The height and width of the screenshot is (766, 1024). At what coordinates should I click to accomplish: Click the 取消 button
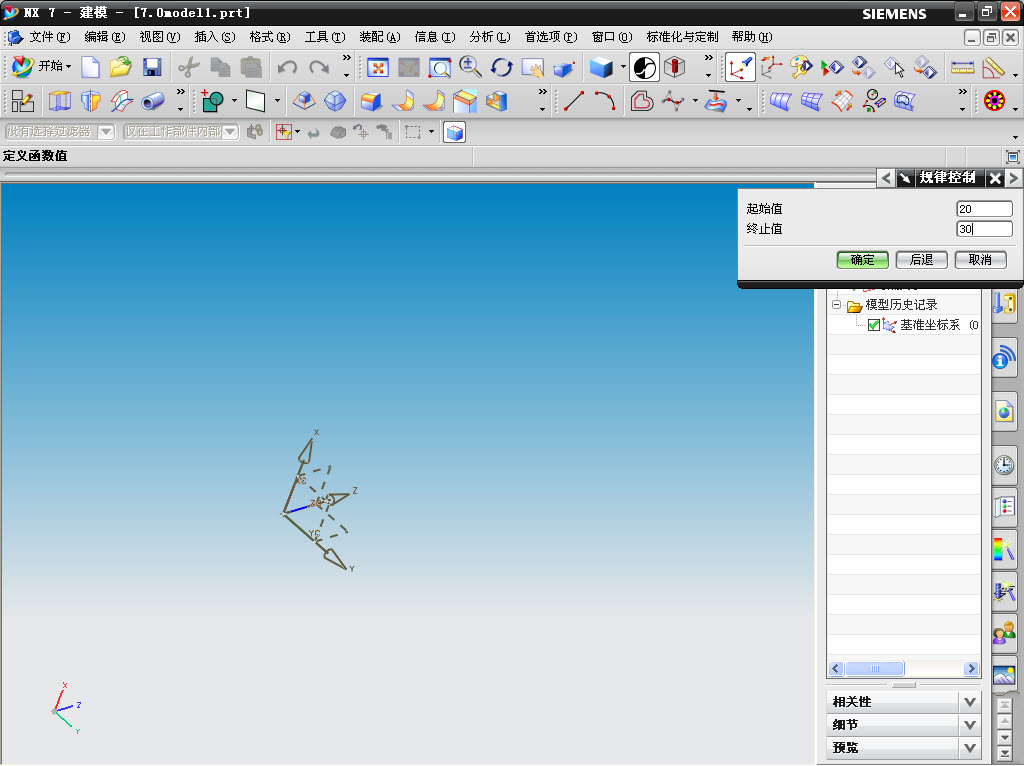point(980,260)
